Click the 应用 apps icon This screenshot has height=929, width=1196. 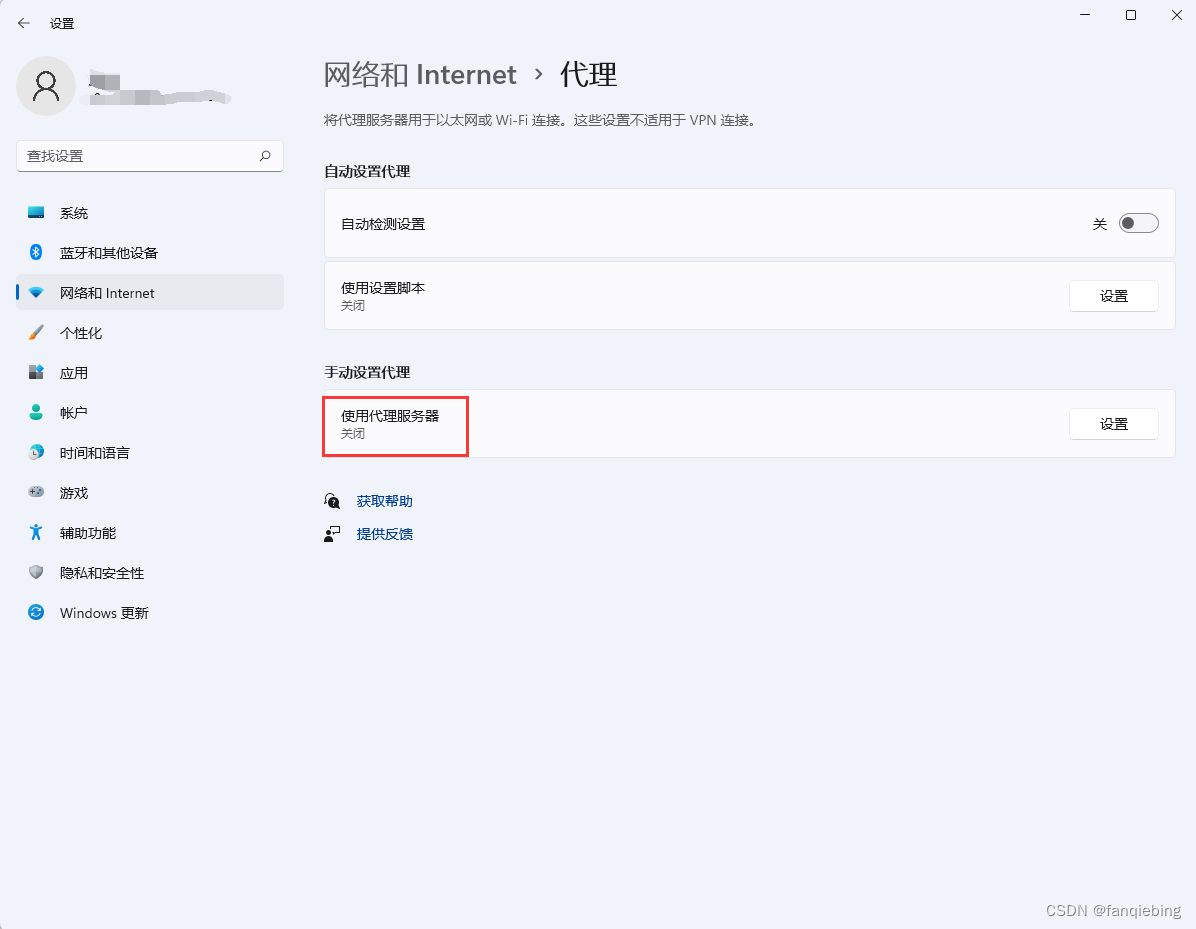(x=36, y=372)
